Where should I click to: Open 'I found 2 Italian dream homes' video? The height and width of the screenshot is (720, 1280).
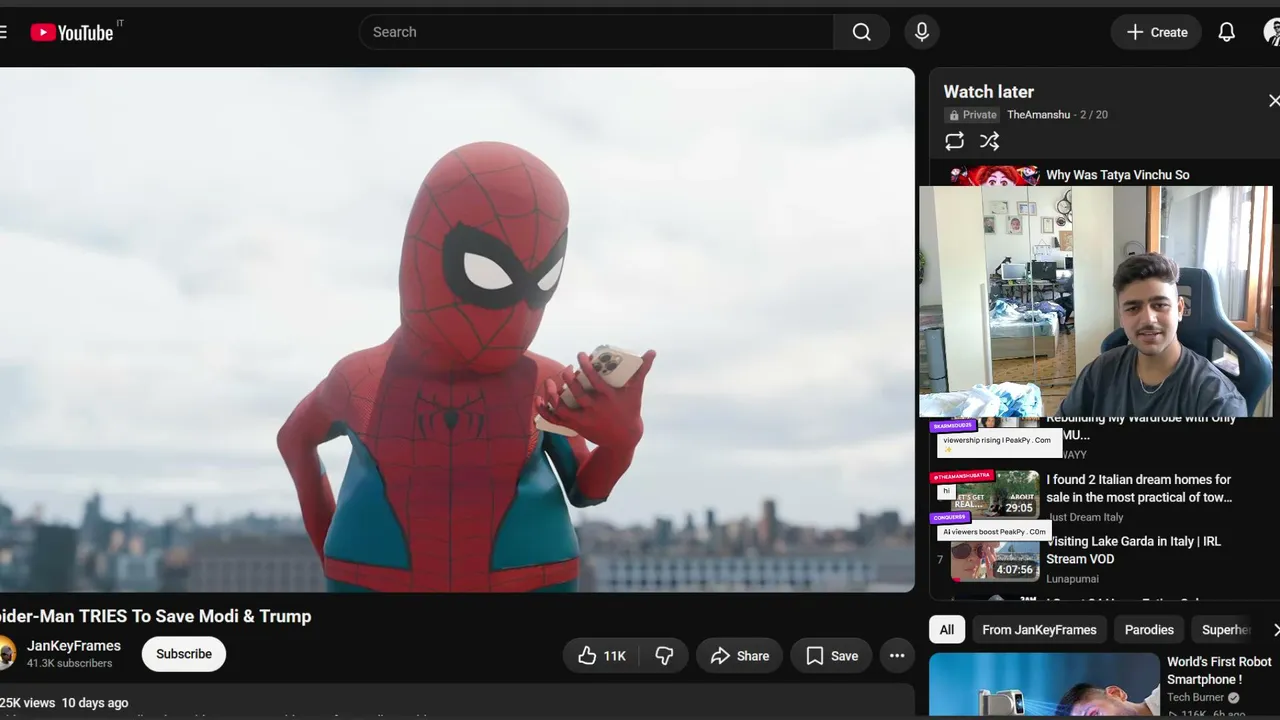[x=1139, y=488]
